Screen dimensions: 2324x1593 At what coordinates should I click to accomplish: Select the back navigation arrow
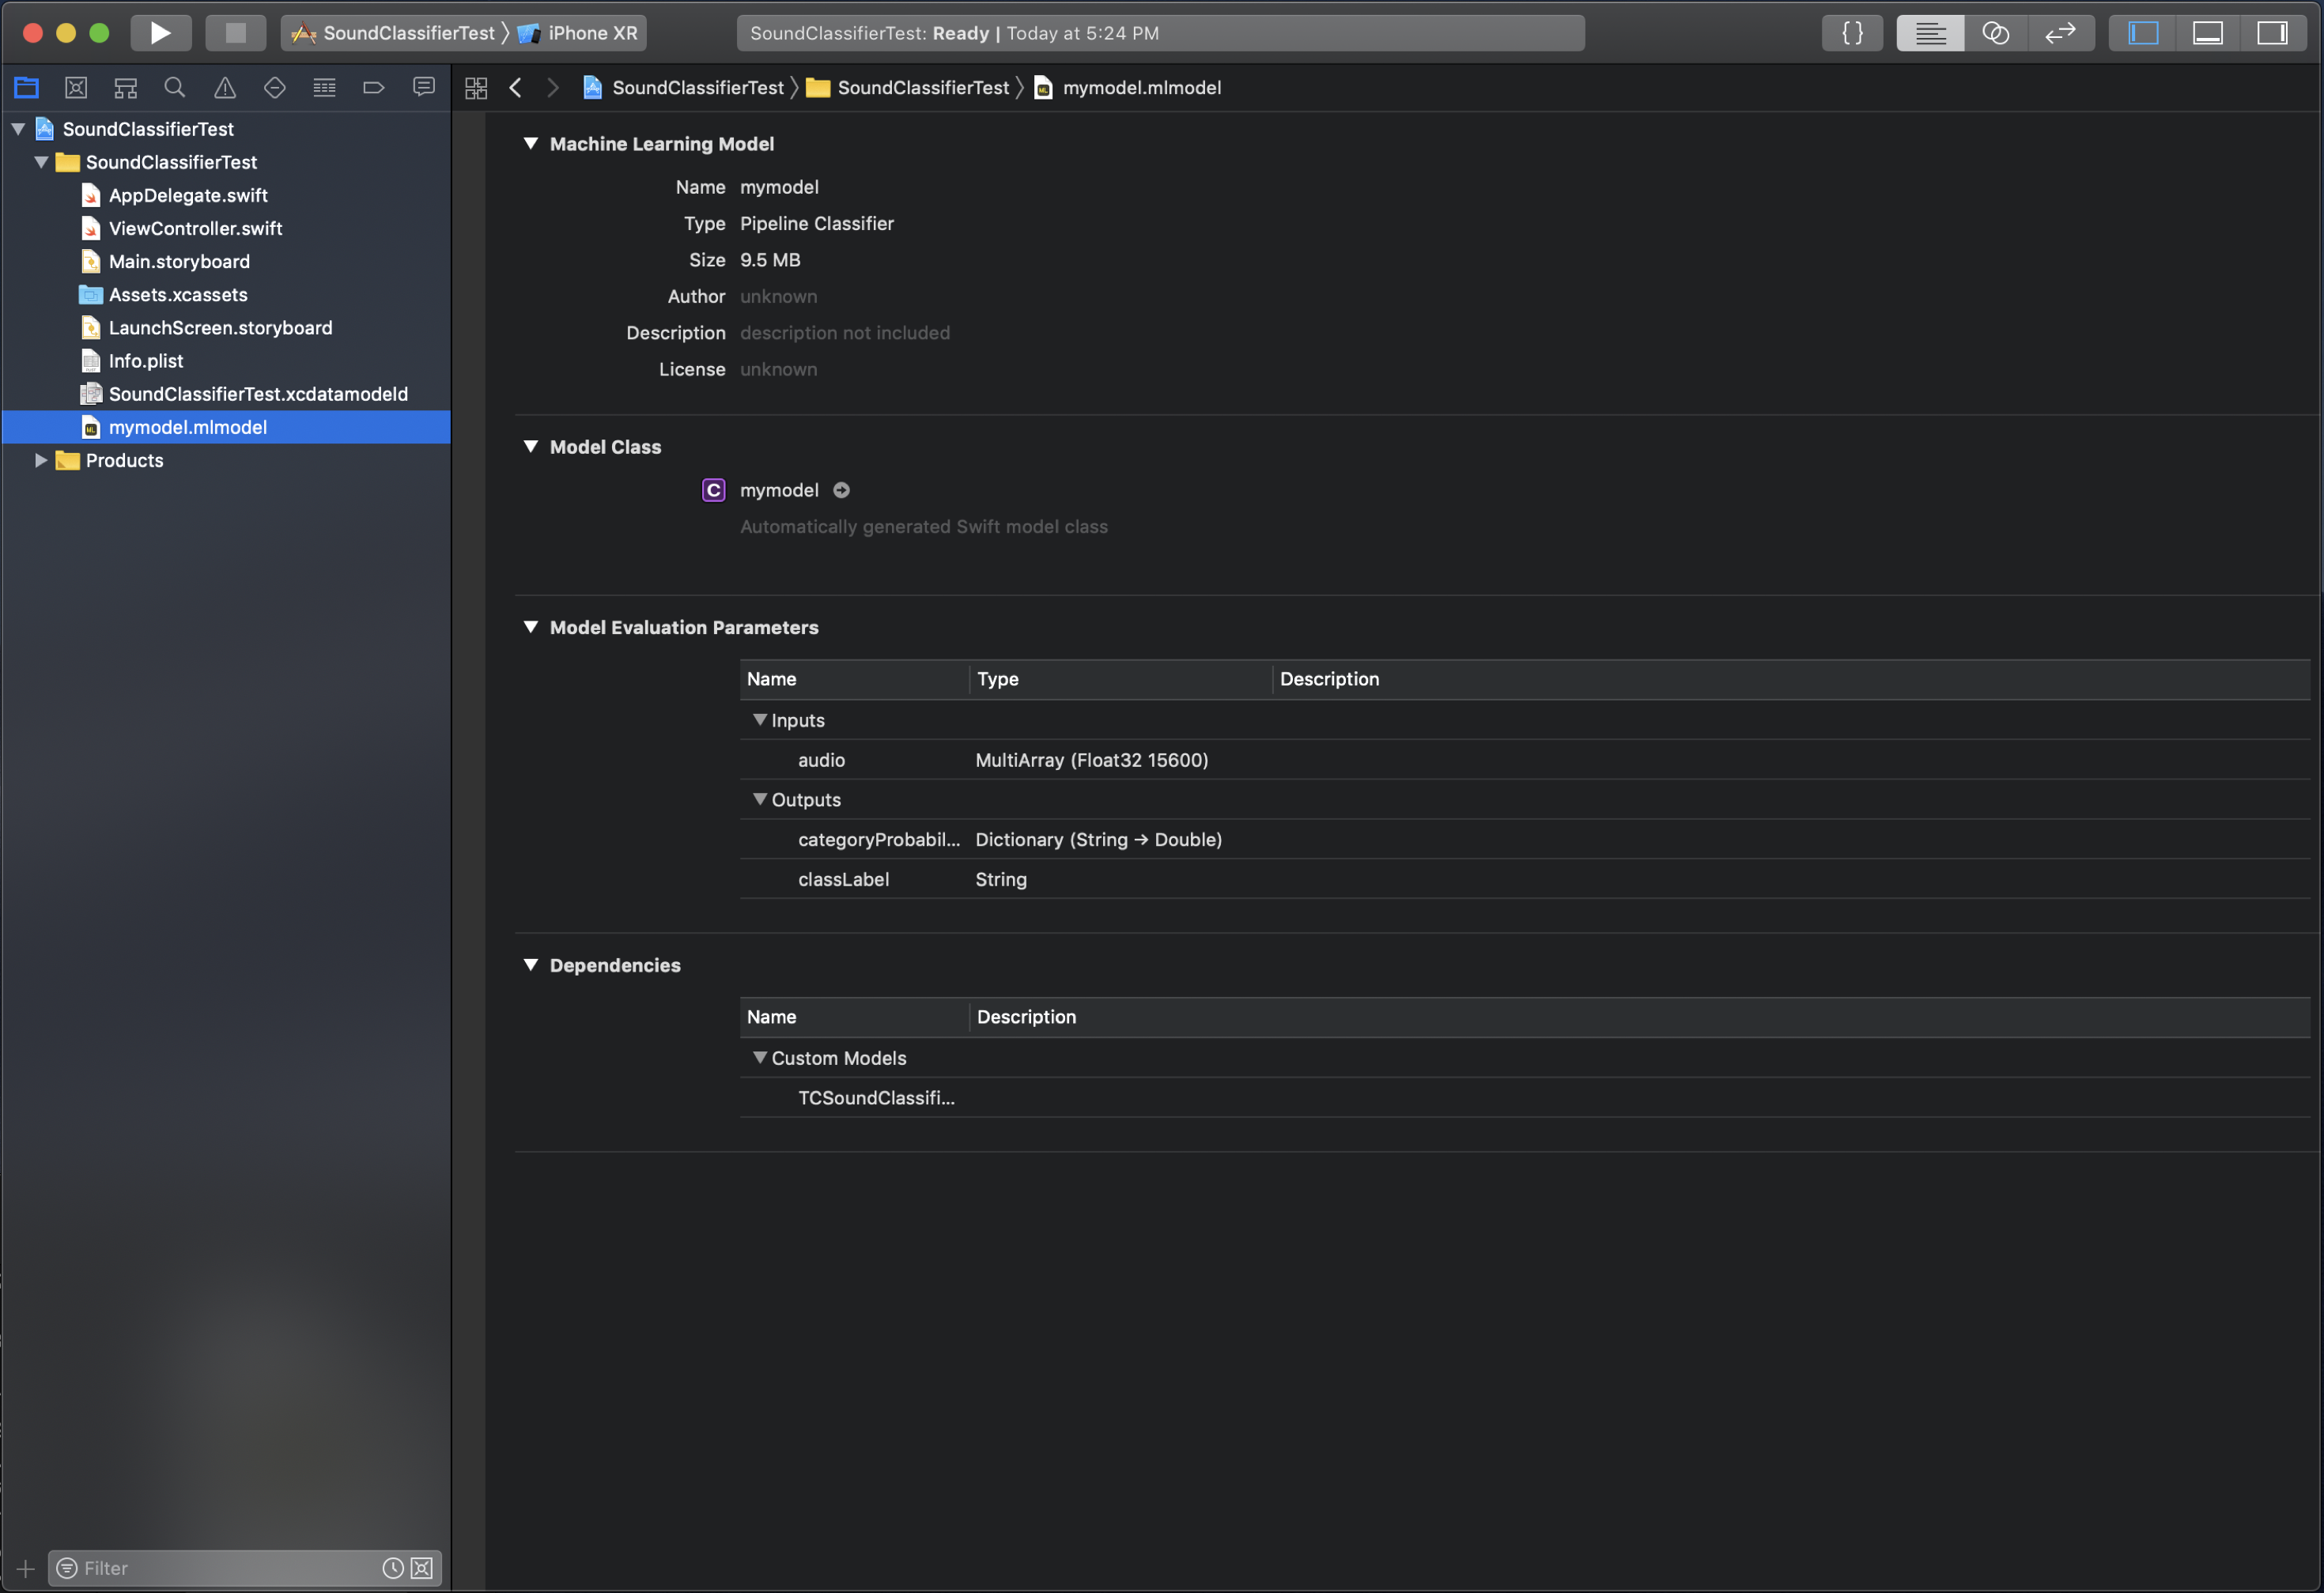click(x=516, y=86)
